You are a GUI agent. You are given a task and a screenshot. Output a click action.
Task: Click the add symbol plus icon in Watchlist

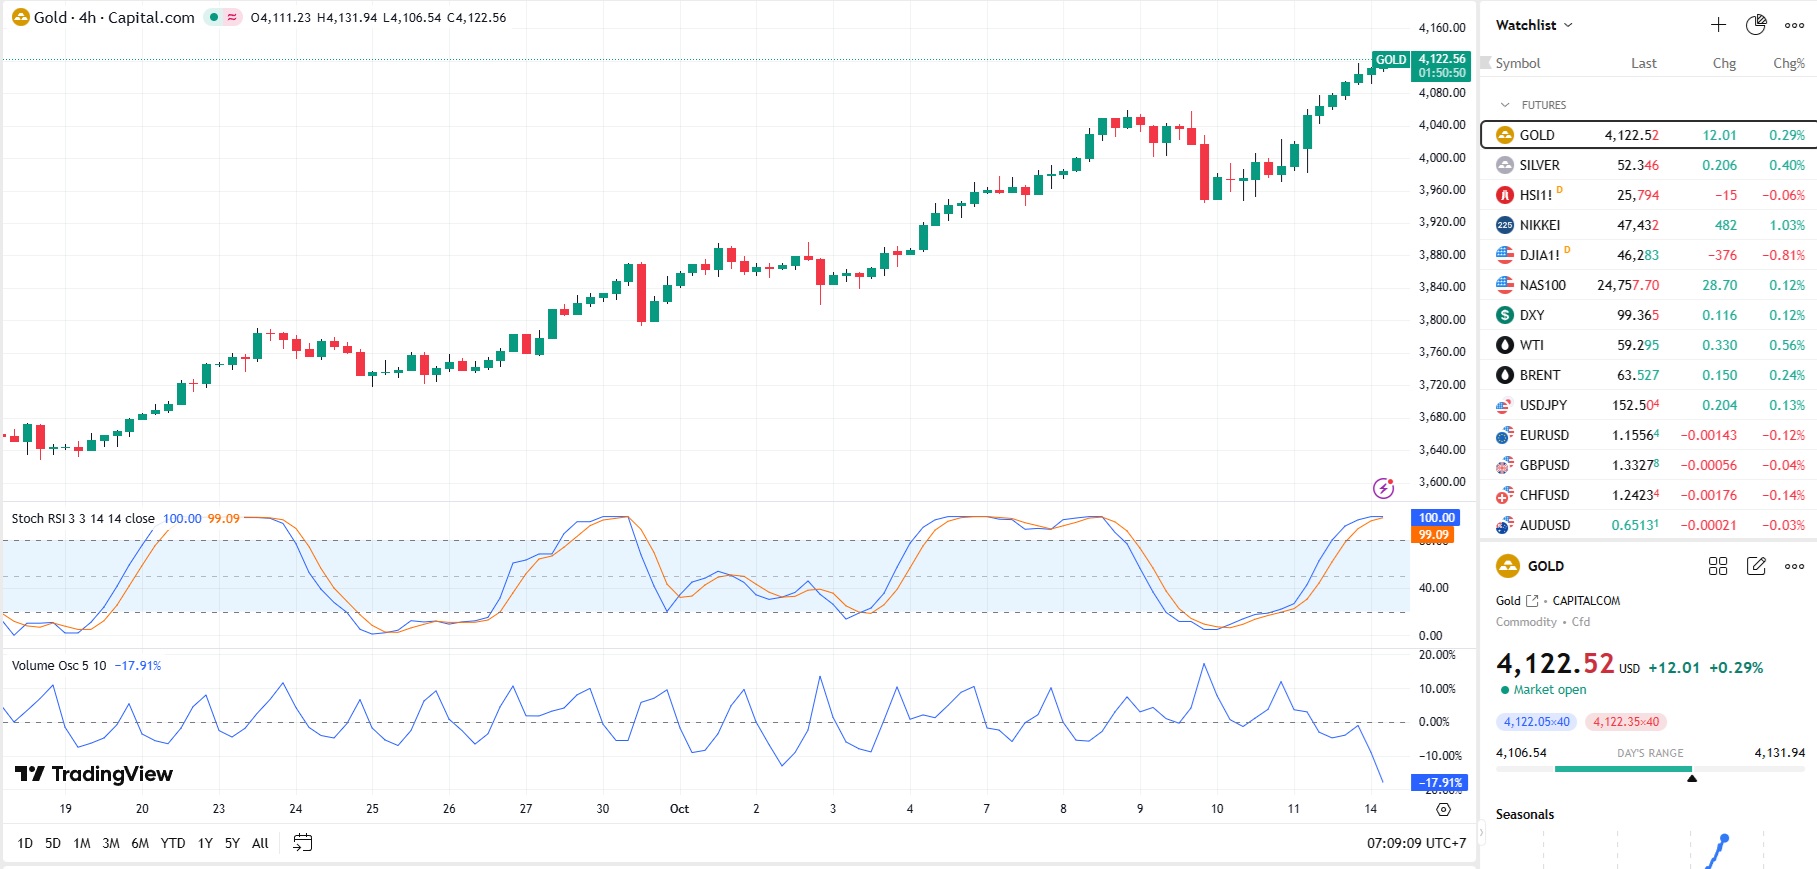1718,25
